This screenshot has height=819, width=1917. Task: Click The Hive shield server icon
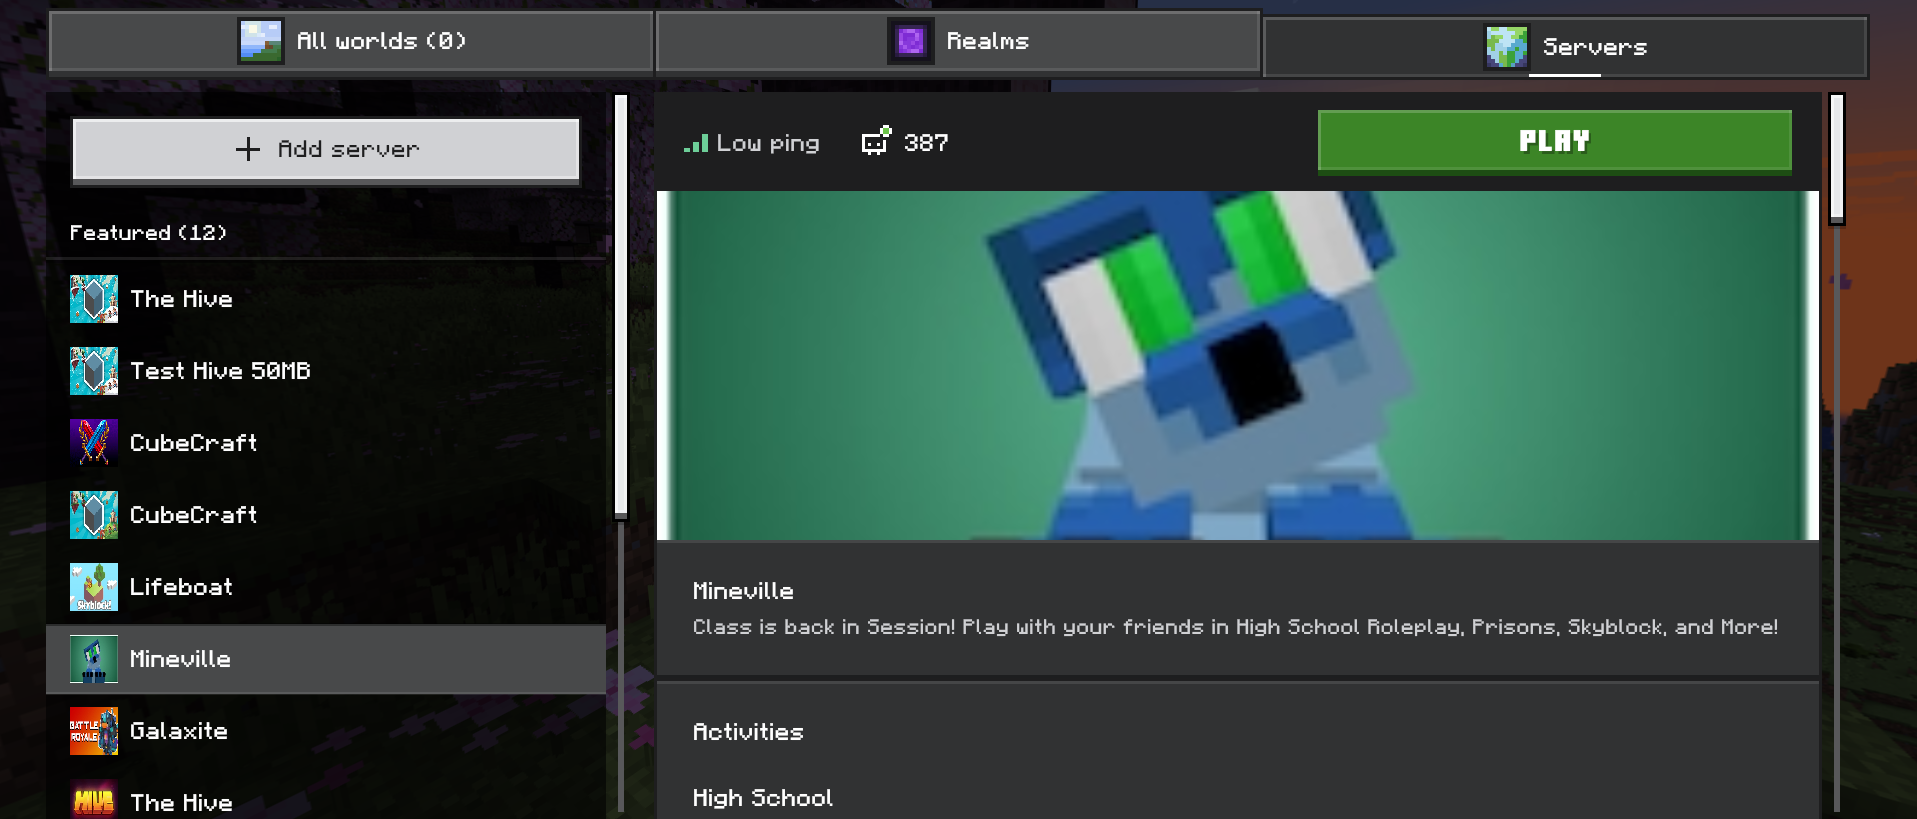[94, 299]
